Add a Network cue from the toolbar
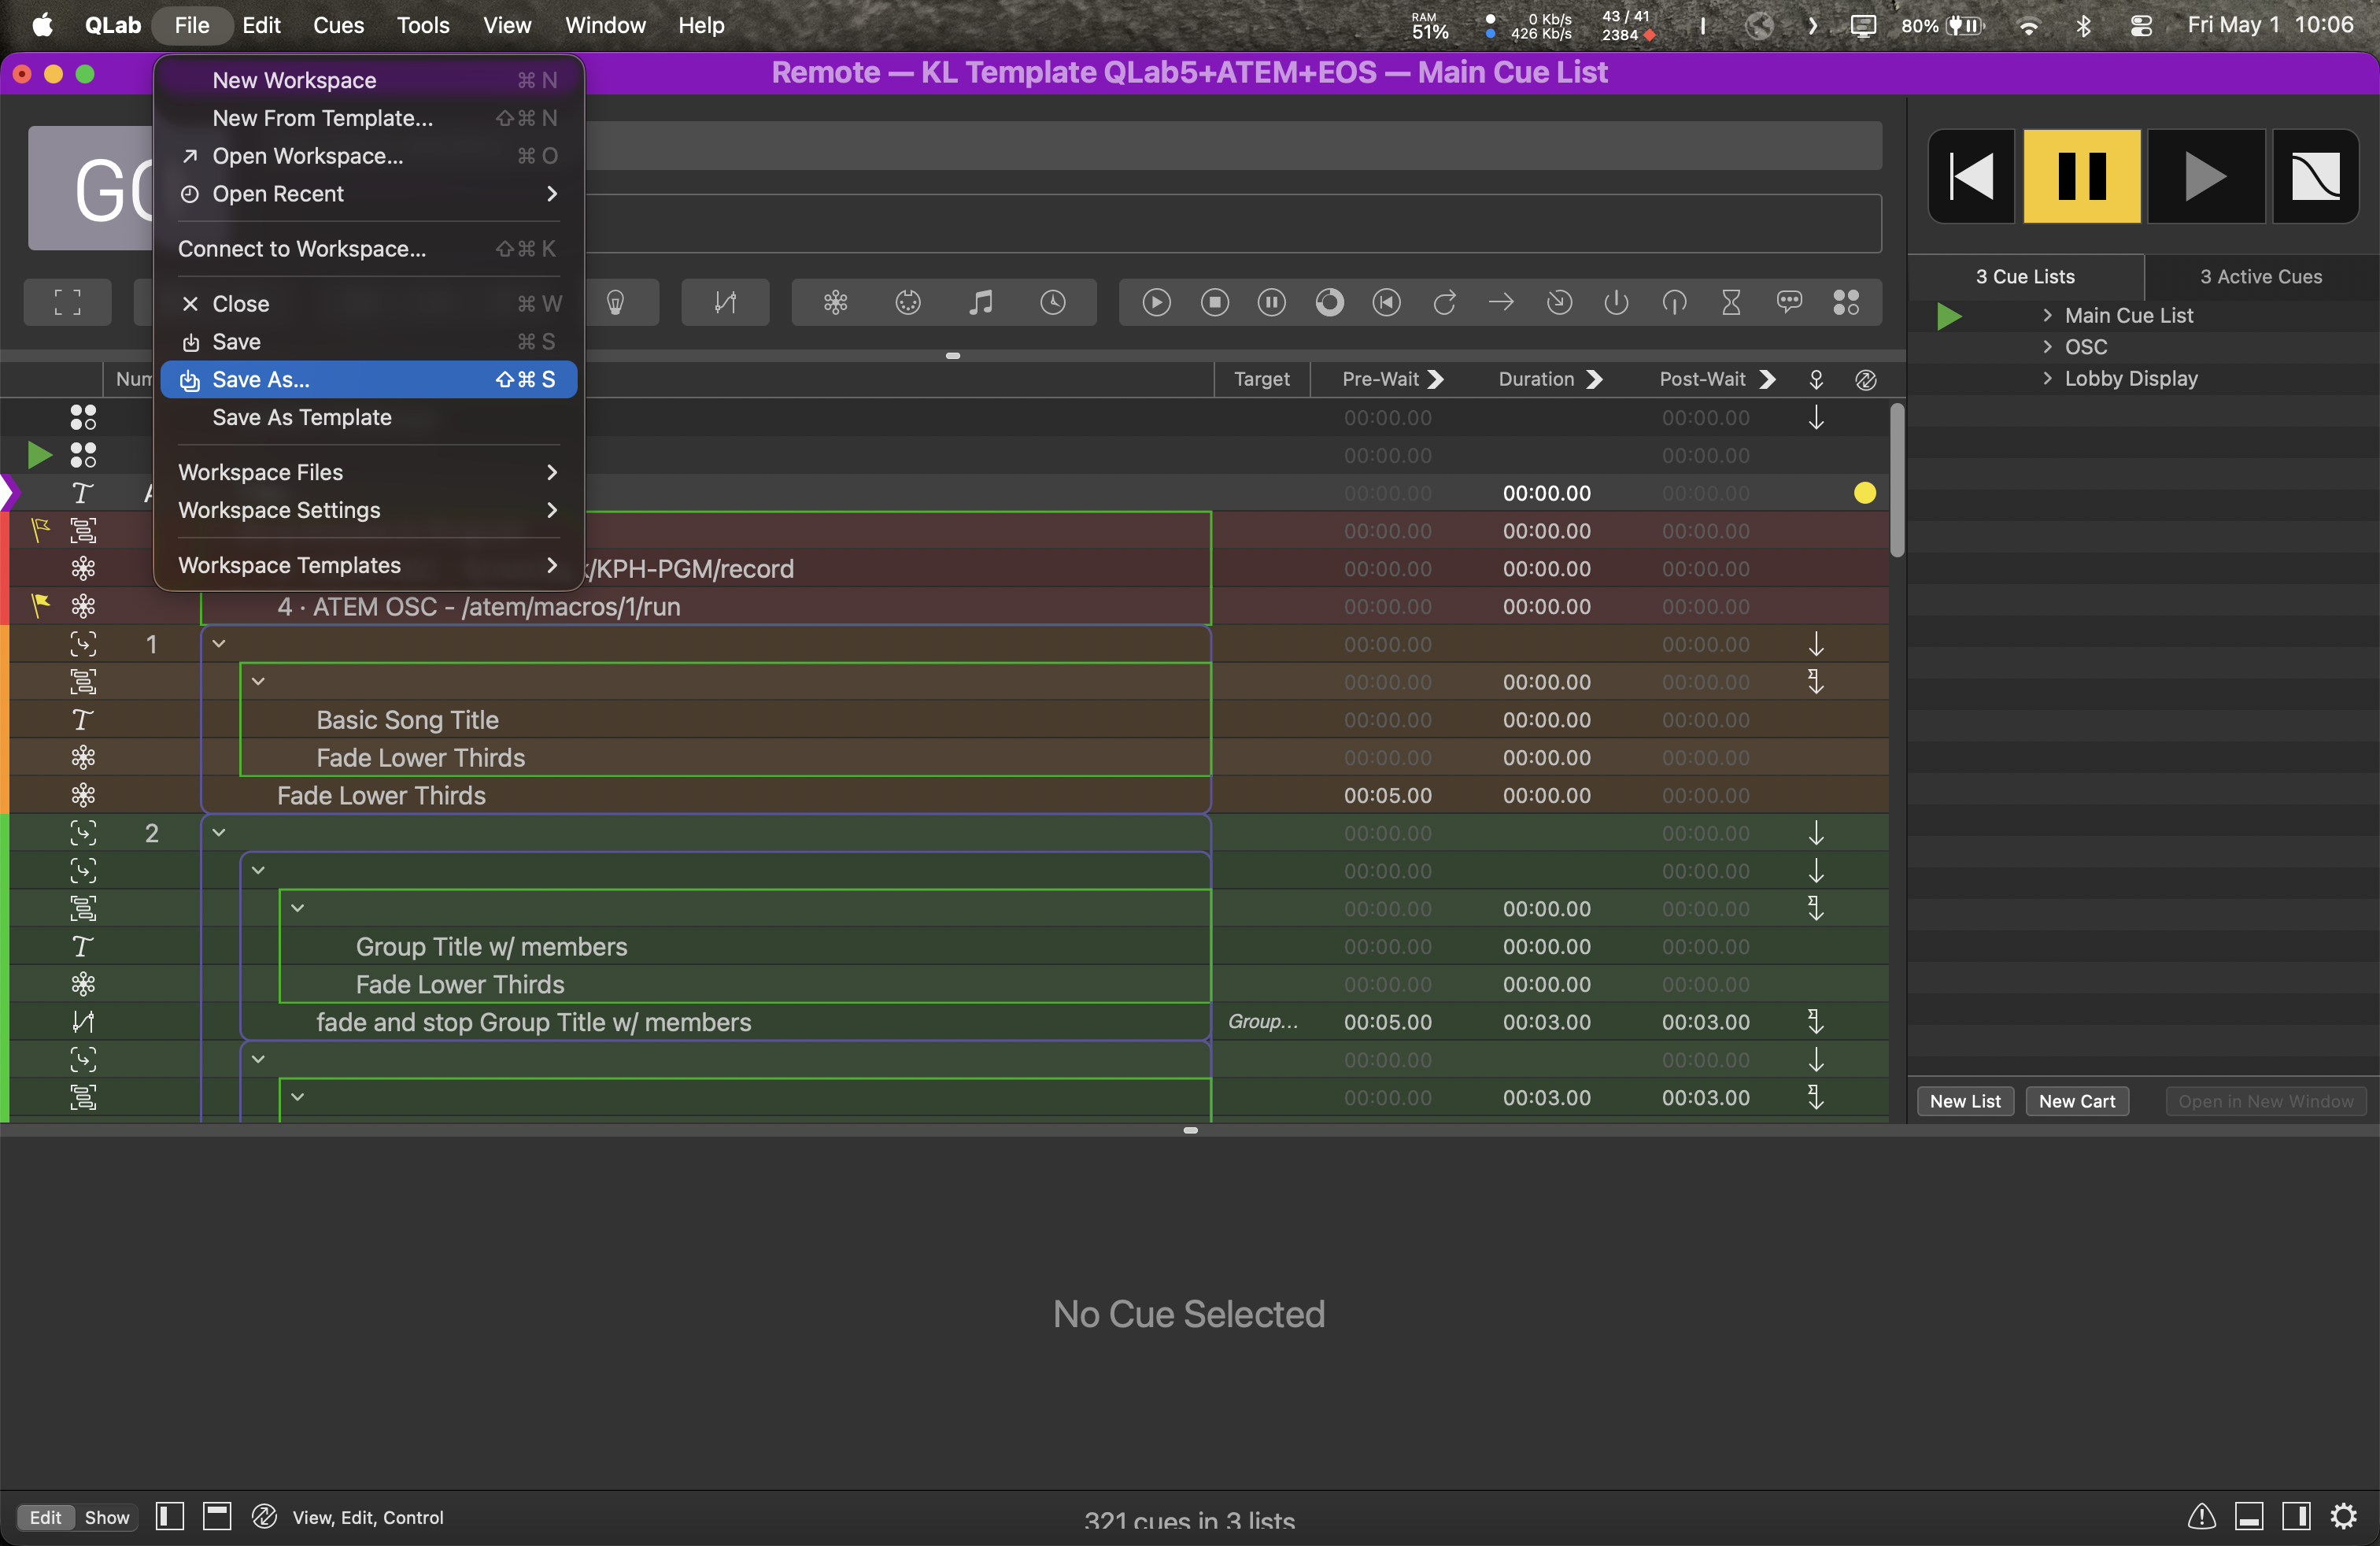The height and width of the screenshot is (1546, 2380). 835,302
